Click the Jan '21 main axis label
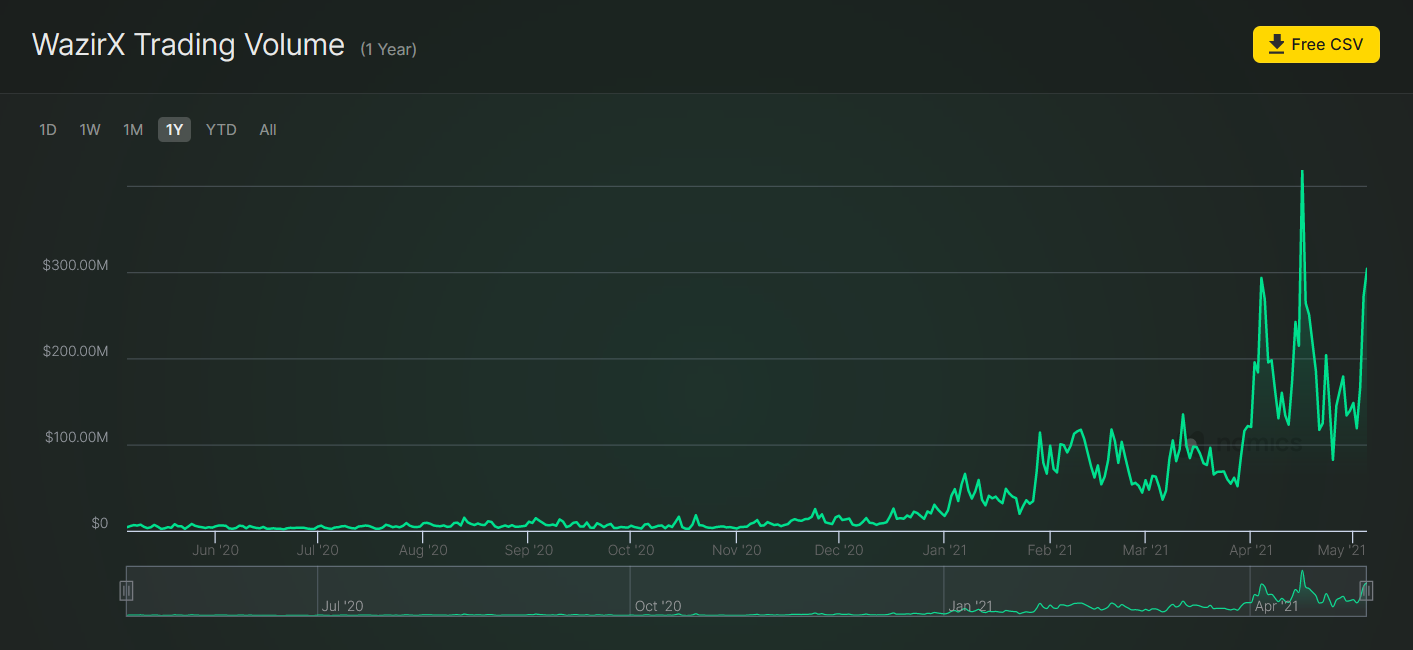Screen dimensions: 1413x650 [944, 550]
